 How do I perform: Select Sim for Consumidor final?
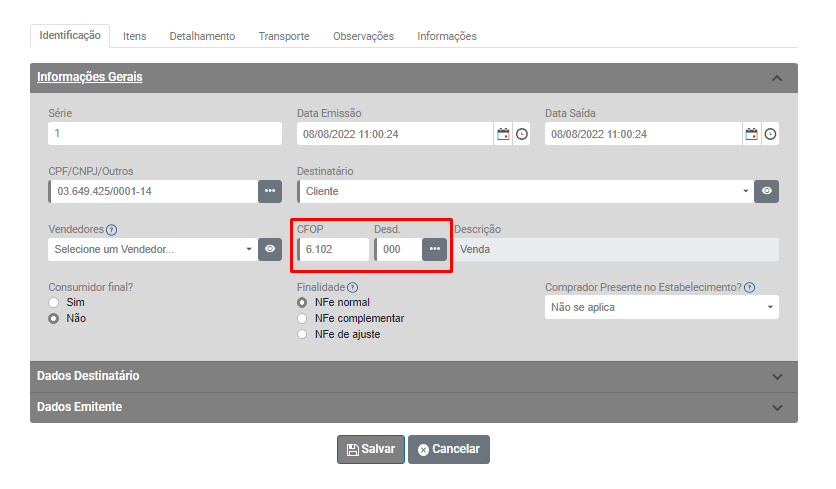pyautogui.click(x=54, y=302)
